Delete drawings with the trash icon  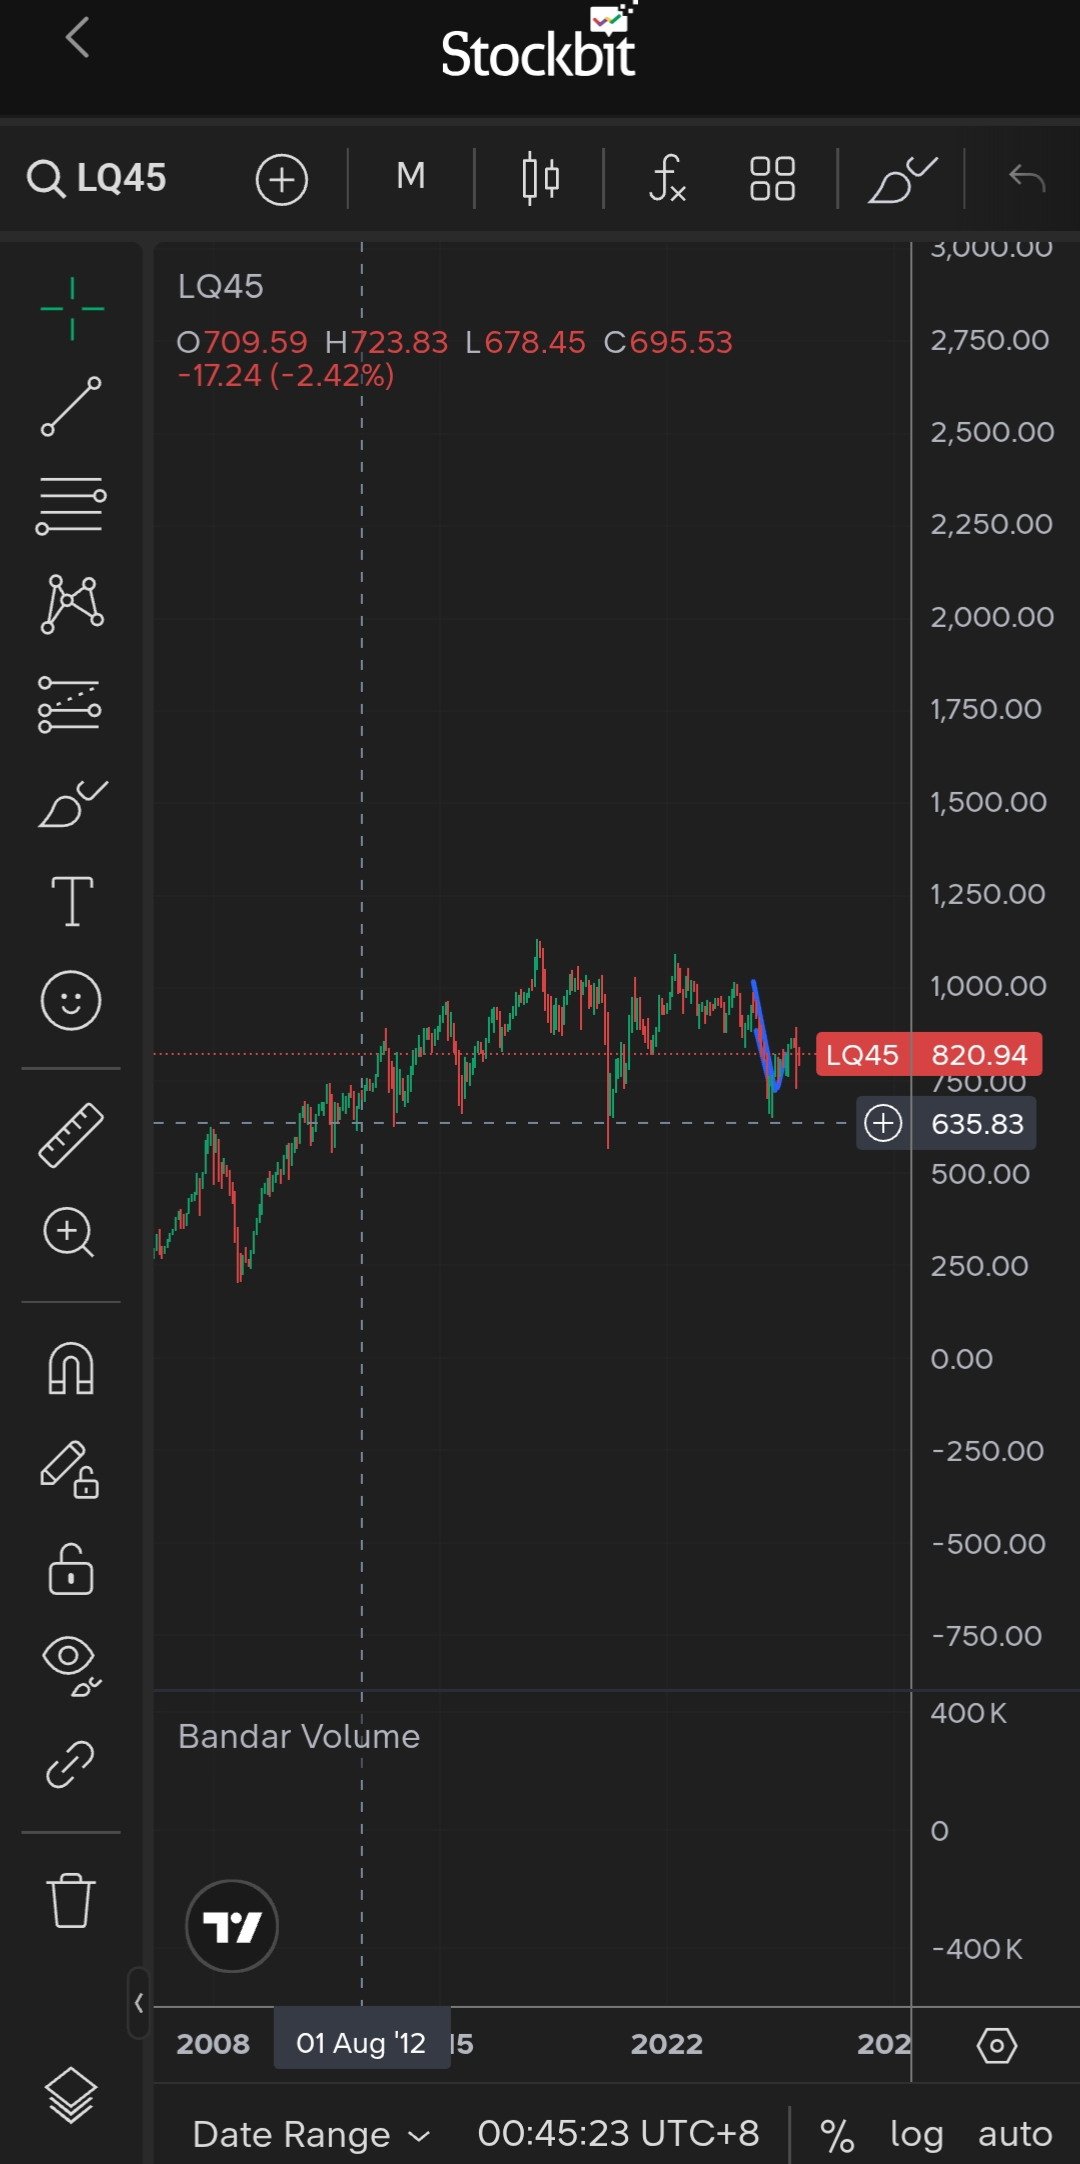point(71,1899)
